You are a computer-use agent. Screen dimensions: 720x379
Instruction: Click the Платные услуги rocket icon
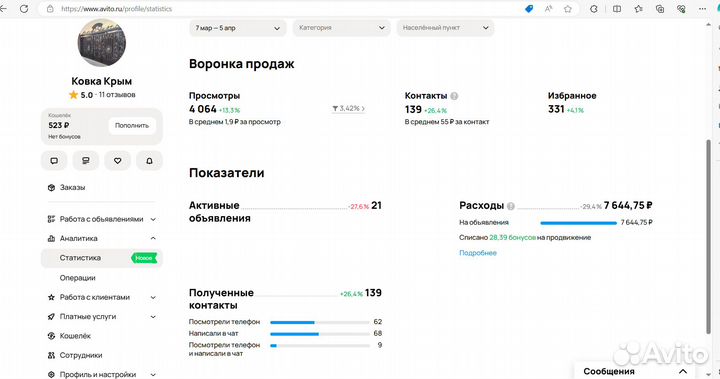tap(51, 317)
